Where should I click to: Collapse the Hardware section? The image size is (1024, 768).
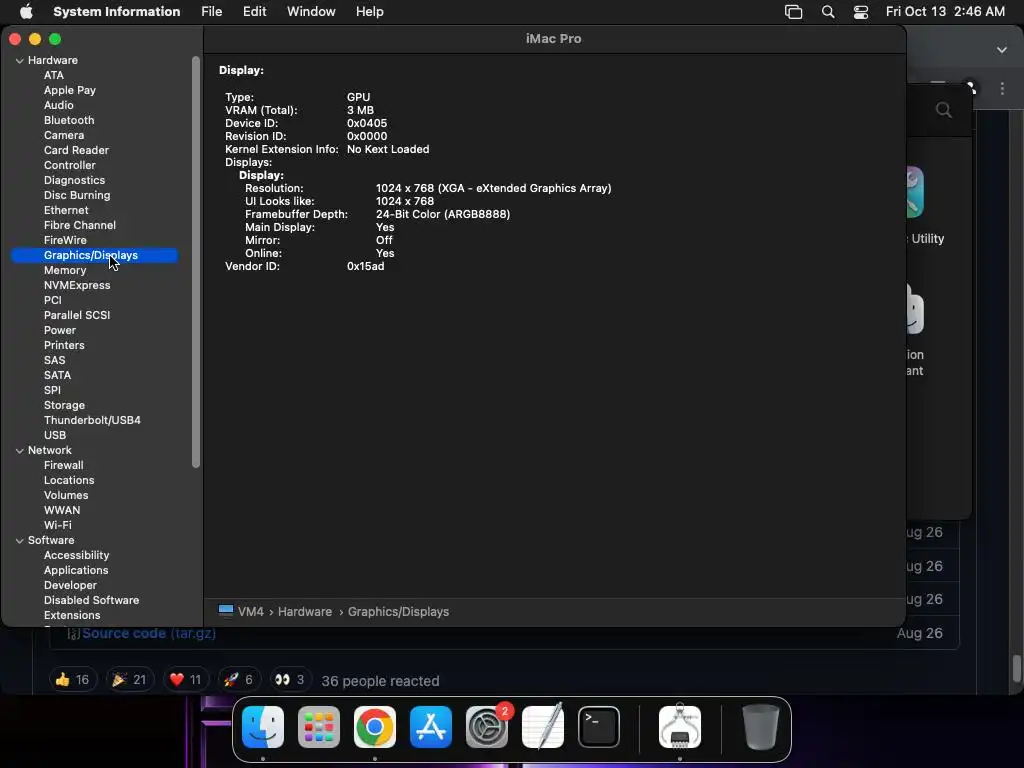tap(20, 60)
